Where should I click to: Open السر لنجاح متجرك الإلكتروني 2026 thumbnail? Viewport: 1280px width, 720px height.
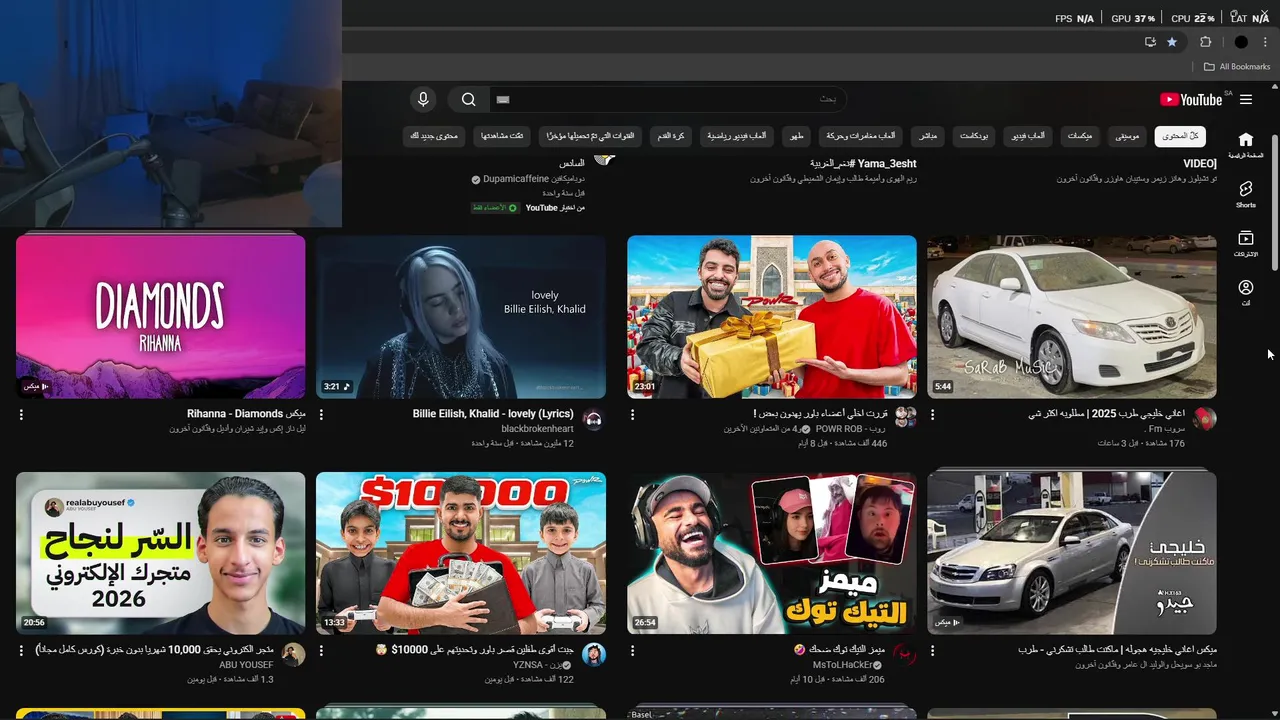pos(161,553)
